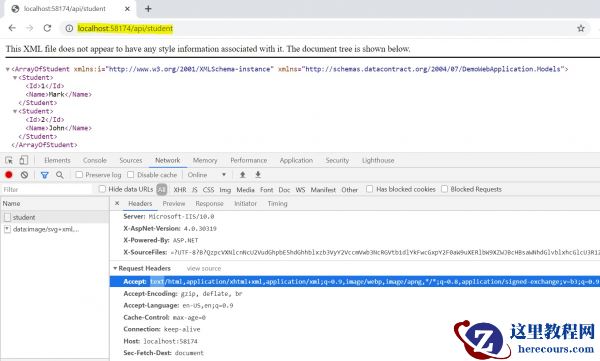The image size is (600, 361).
Task: Click the Name column header
Action: [55, 204]
